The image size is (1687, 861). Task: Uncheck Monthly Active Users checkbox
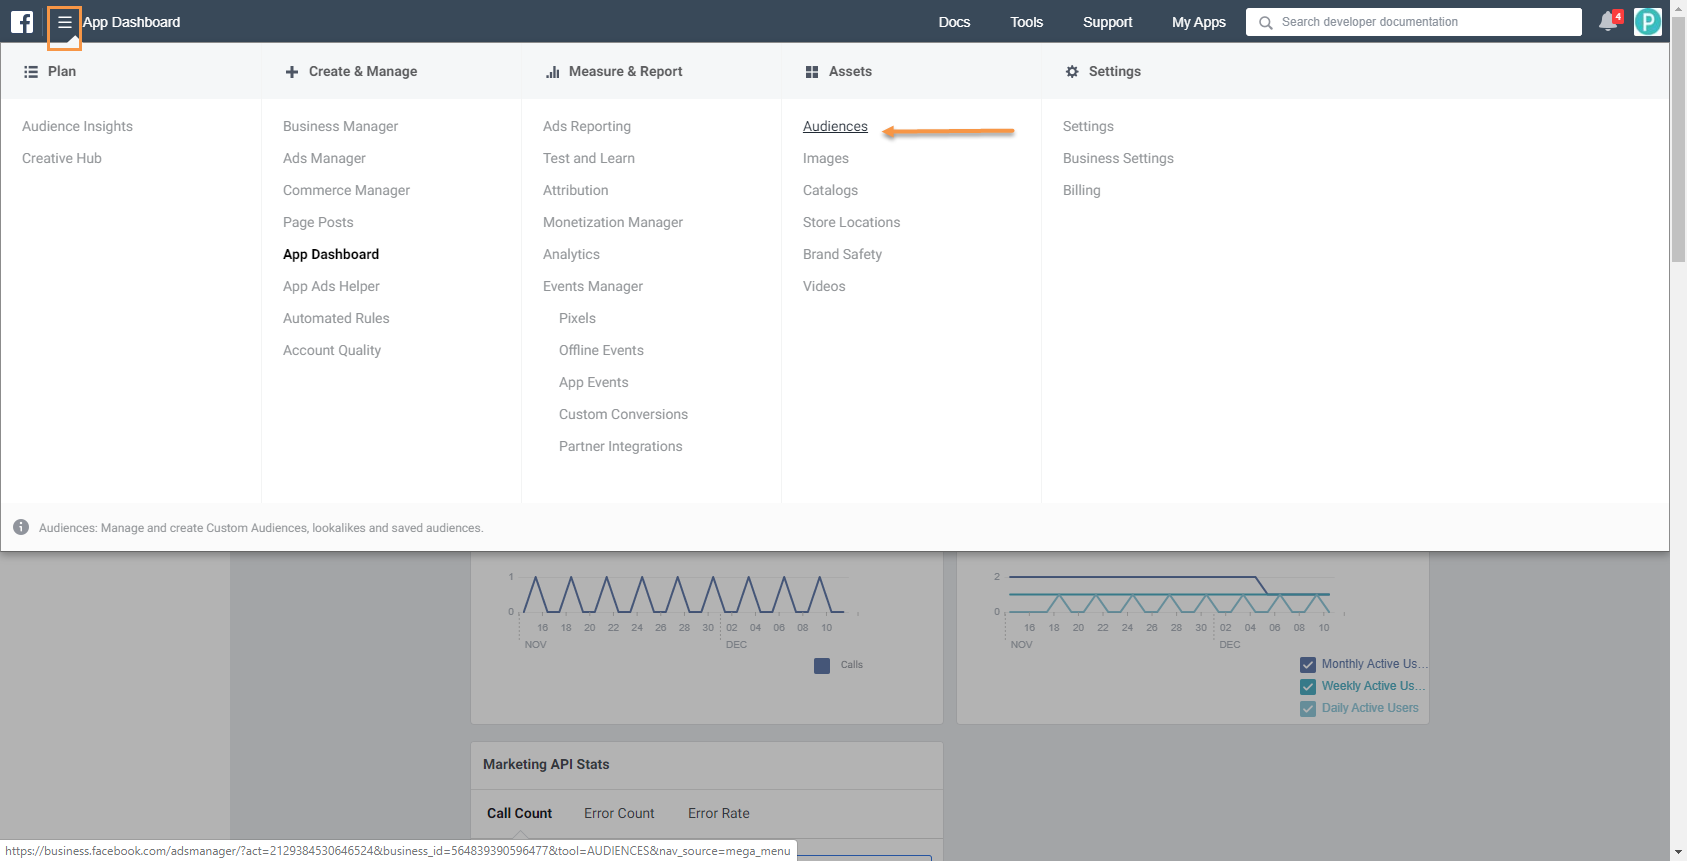pyautogui.click(x=1308, y=665)
